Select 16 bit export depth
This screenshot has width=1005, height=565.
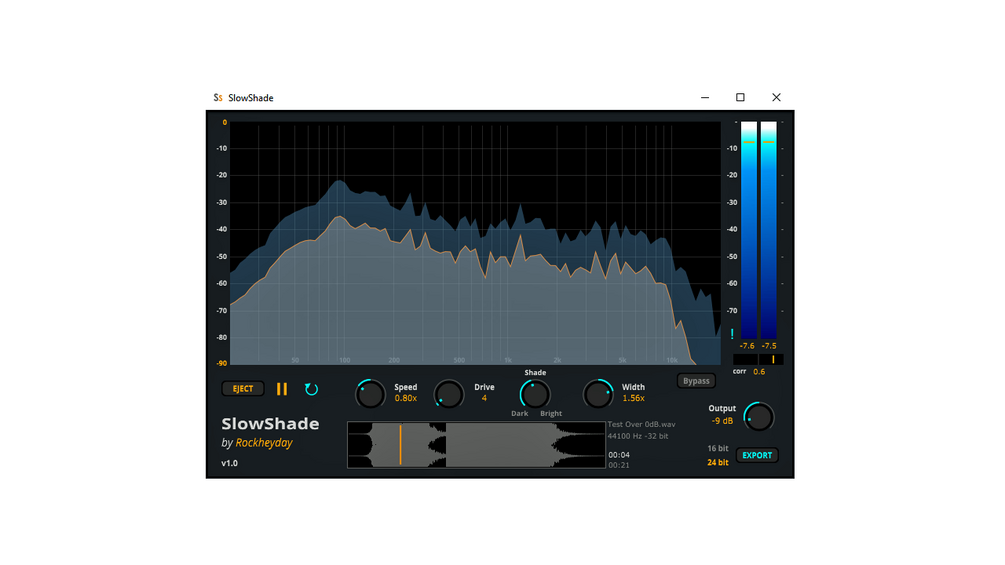718,448
